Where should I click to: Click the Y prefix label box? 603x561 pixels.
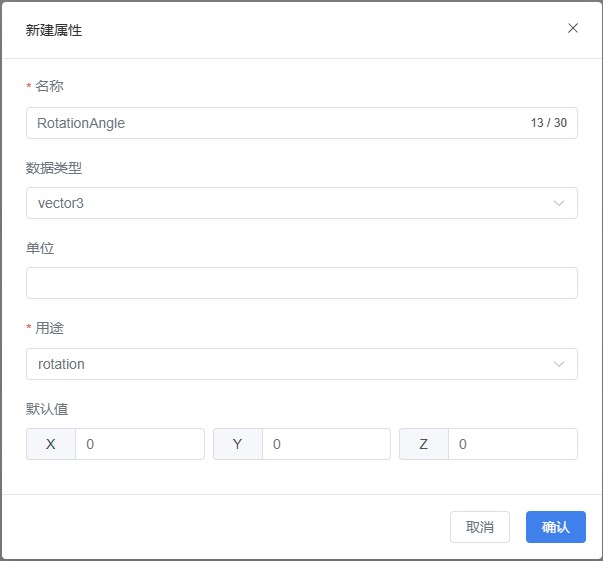(238, 444)
